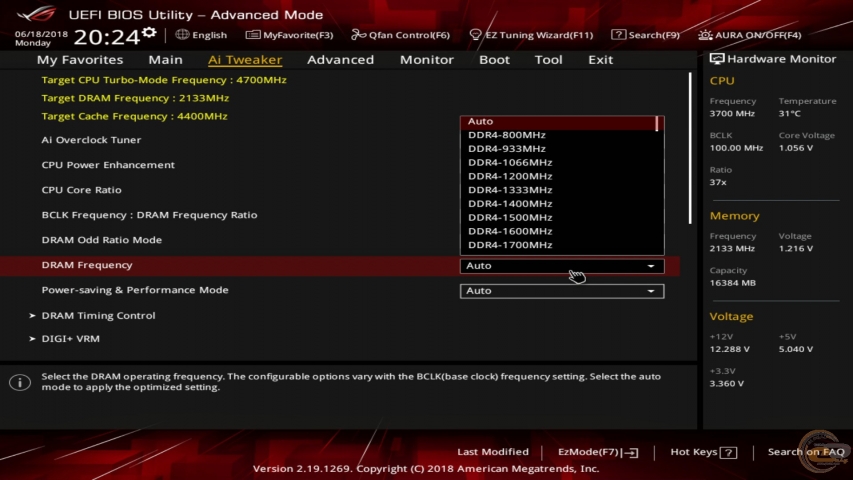Click memory capacity 16384 MB value

(x=732, y=283)
